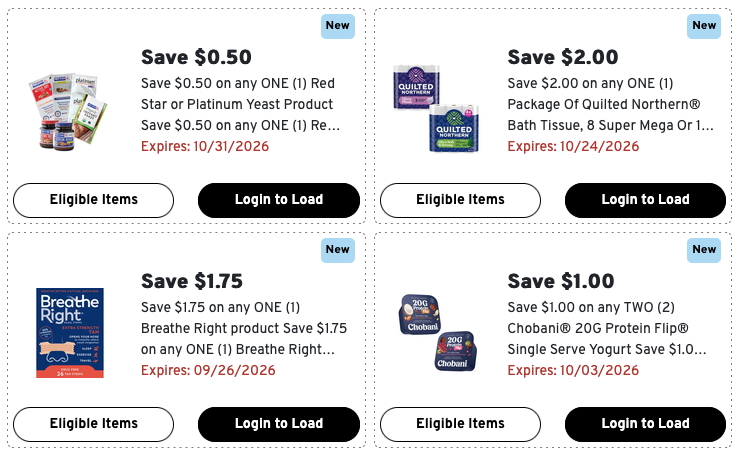740x450 pixels.
Task: Click the Save $0.50 coupon heading
Action: [196, 57]
